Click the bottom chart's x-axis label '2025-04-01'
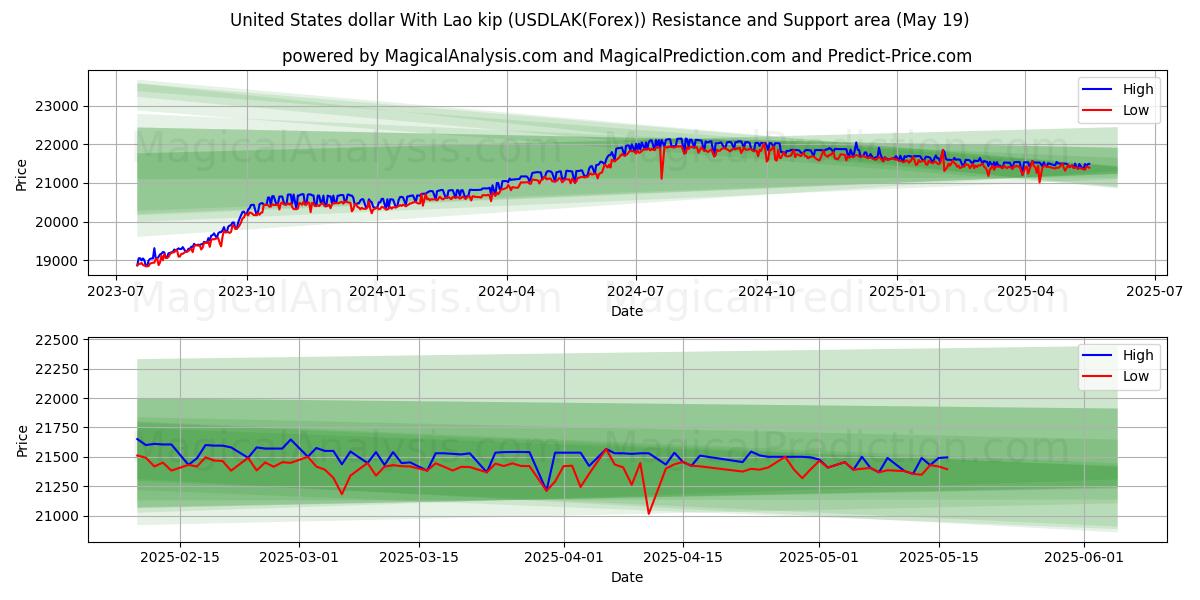Image resolution: width=1200 pixels, height=600 pixels. tap(564, 560)
